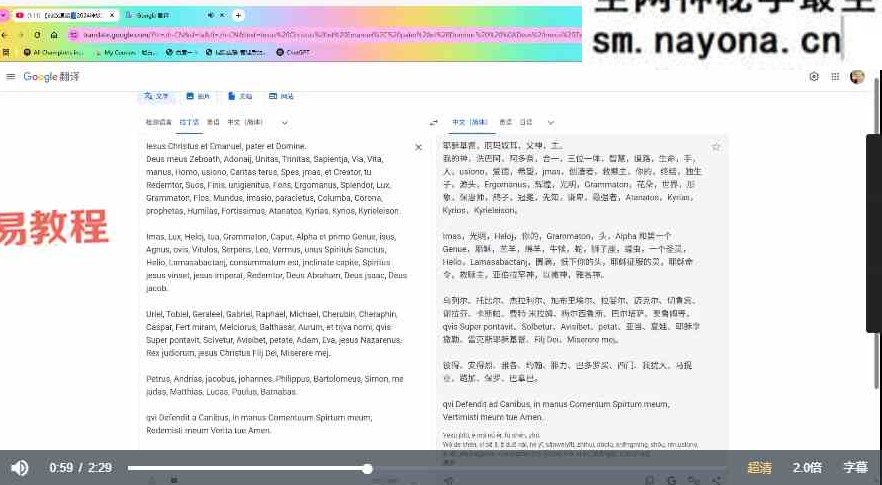Toggle the 字幕 subtitles option
Viewport: 882px width, 485px height.
point(855,468)
